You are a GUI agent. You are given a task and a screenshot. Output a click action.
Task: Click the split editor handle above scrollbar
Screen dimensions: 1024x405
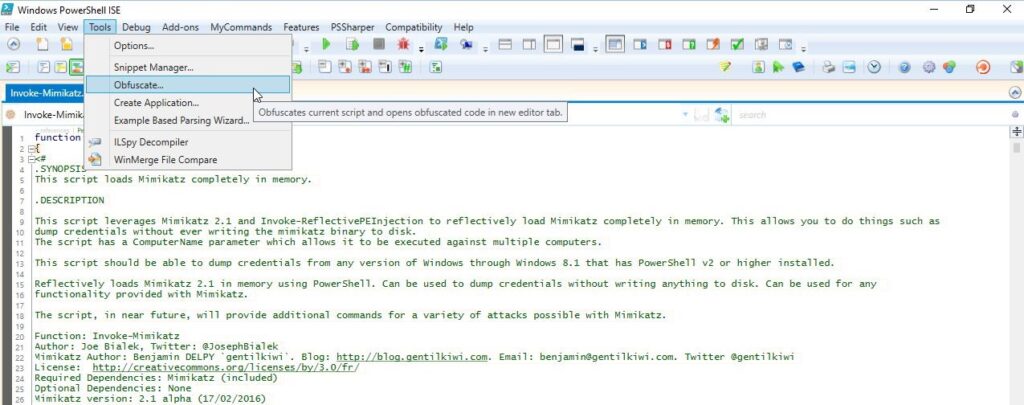[x=1017, y=132]
